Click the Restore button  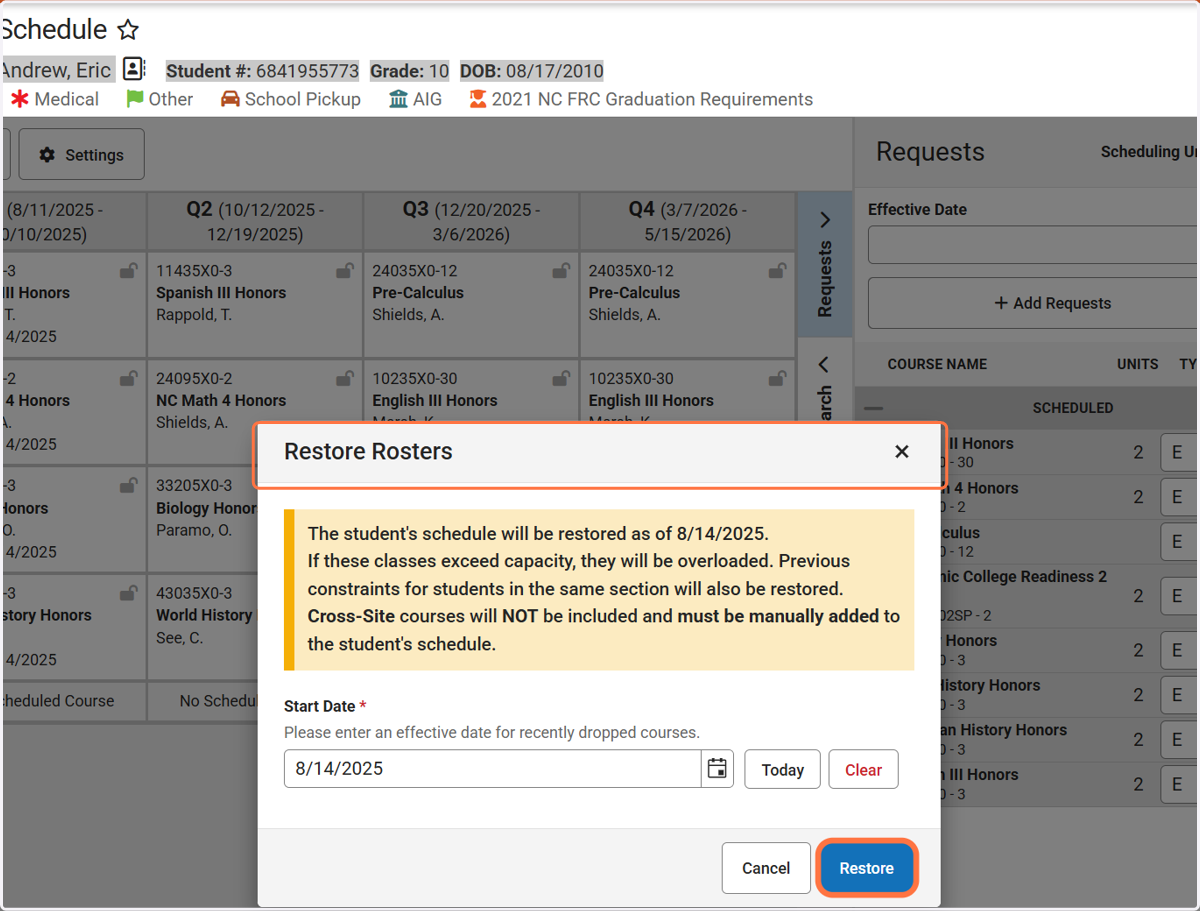coord(866,867)
